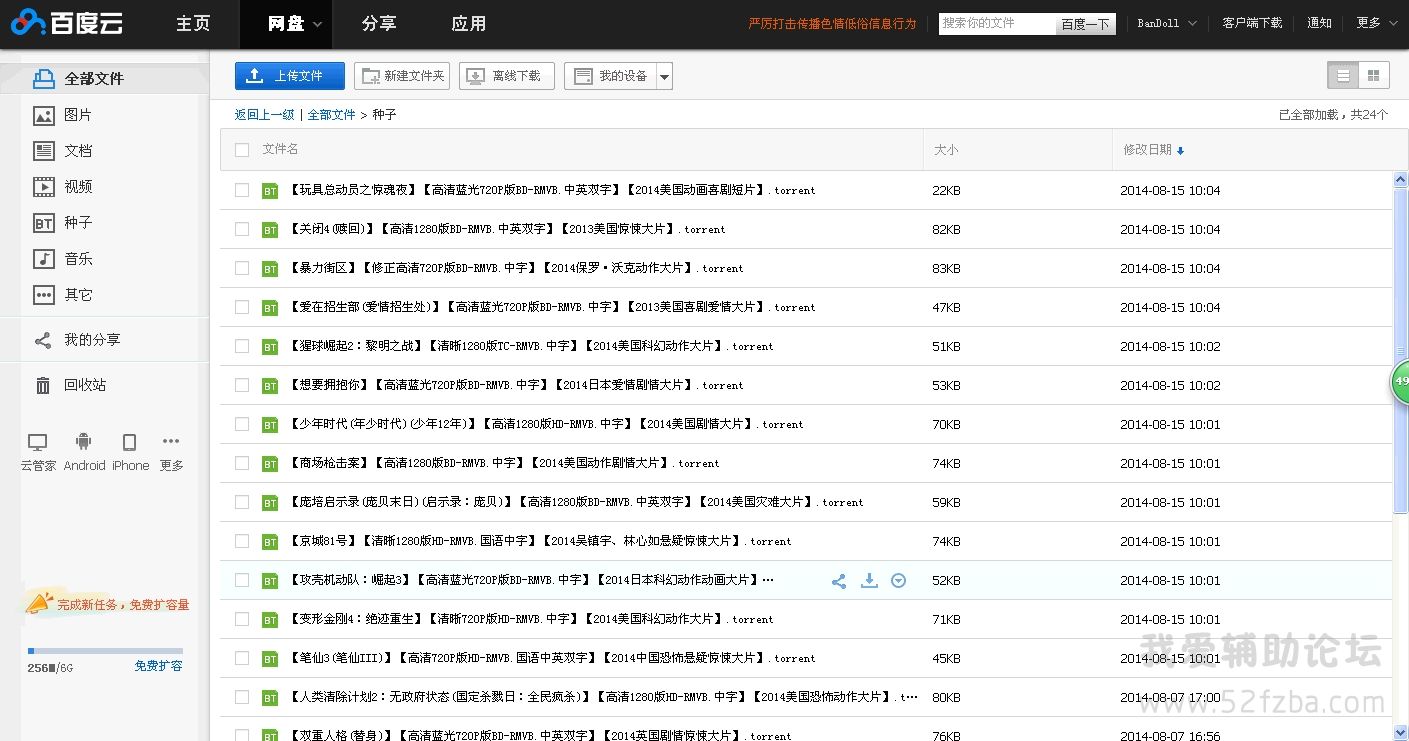Download the 攻壳机动队 torrent file

(x=869, y=581)
